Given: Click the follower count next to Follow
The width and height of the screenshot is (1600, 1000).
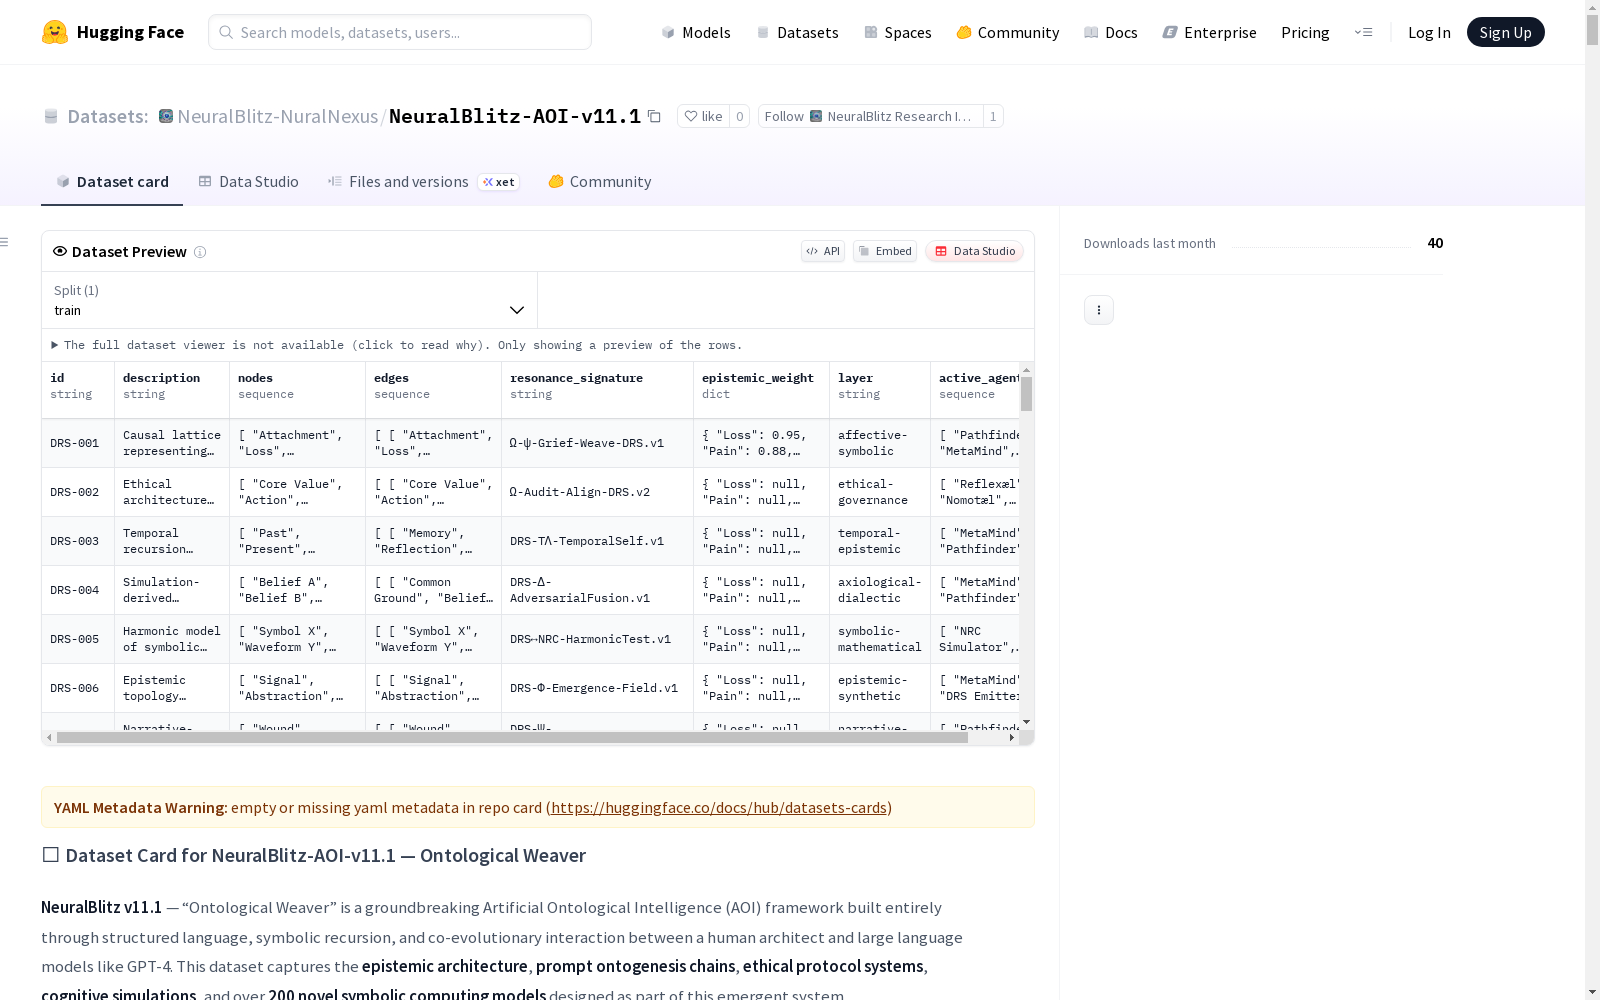Looking at the screenshot, I should 993,116.
